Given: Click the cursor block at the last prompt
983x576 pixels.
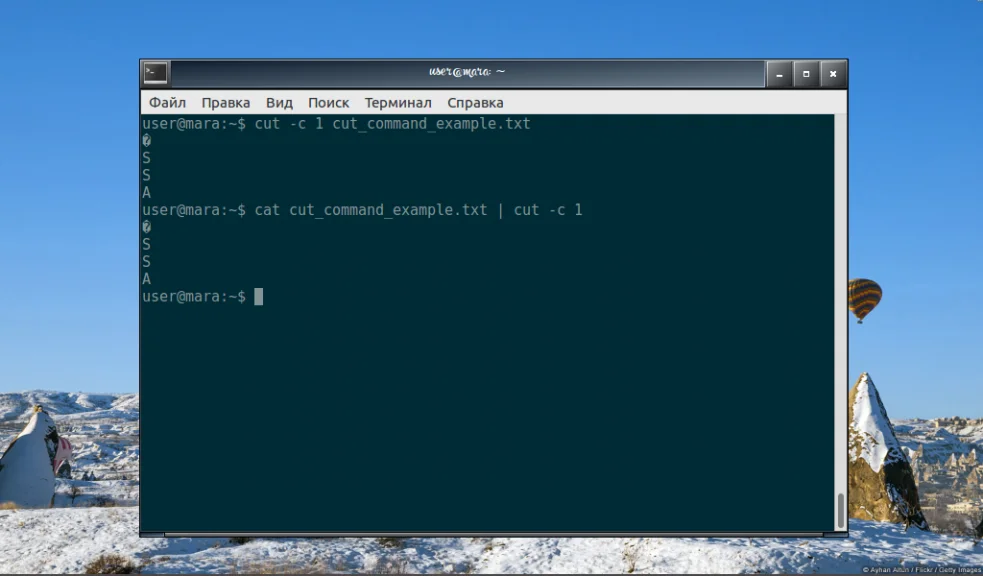Looking at the screenshot, I should pyautogui.click(x=258, y=296).
